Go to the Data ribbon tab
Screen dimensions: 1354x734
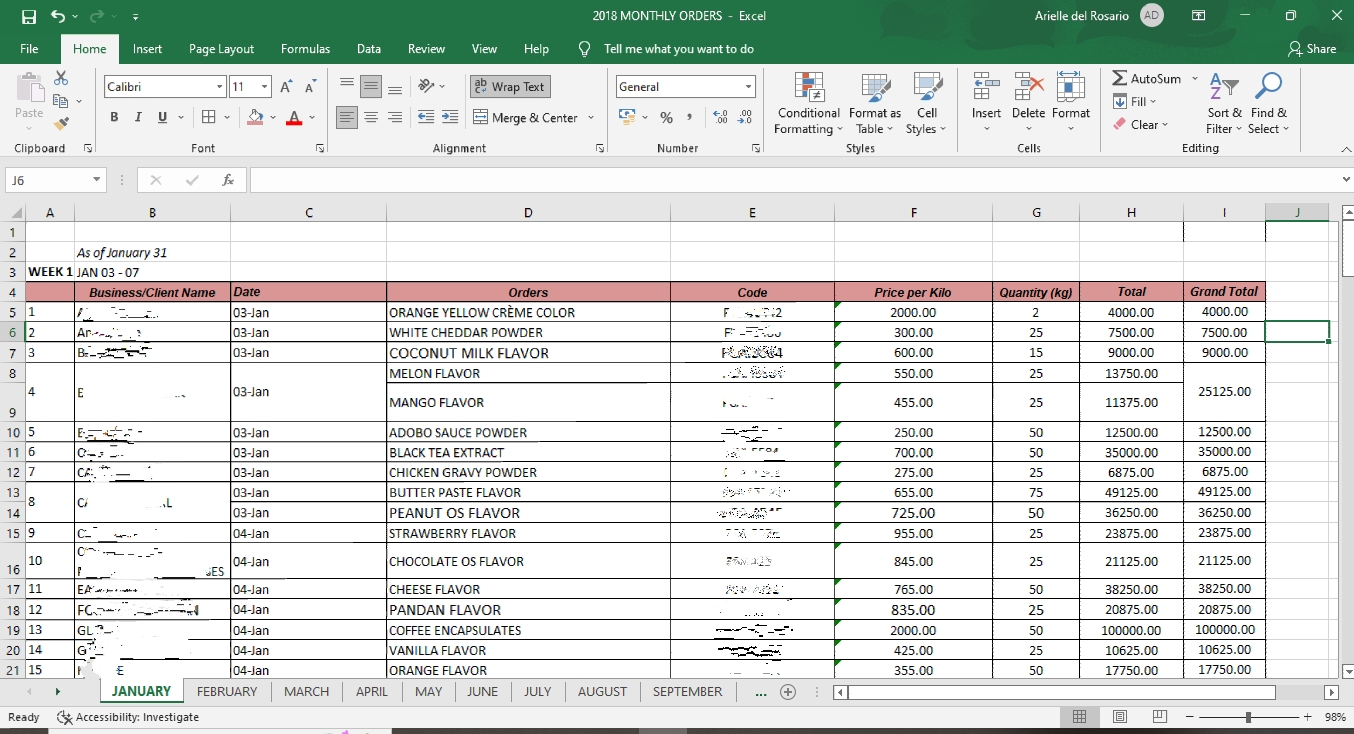click(369, 49)
